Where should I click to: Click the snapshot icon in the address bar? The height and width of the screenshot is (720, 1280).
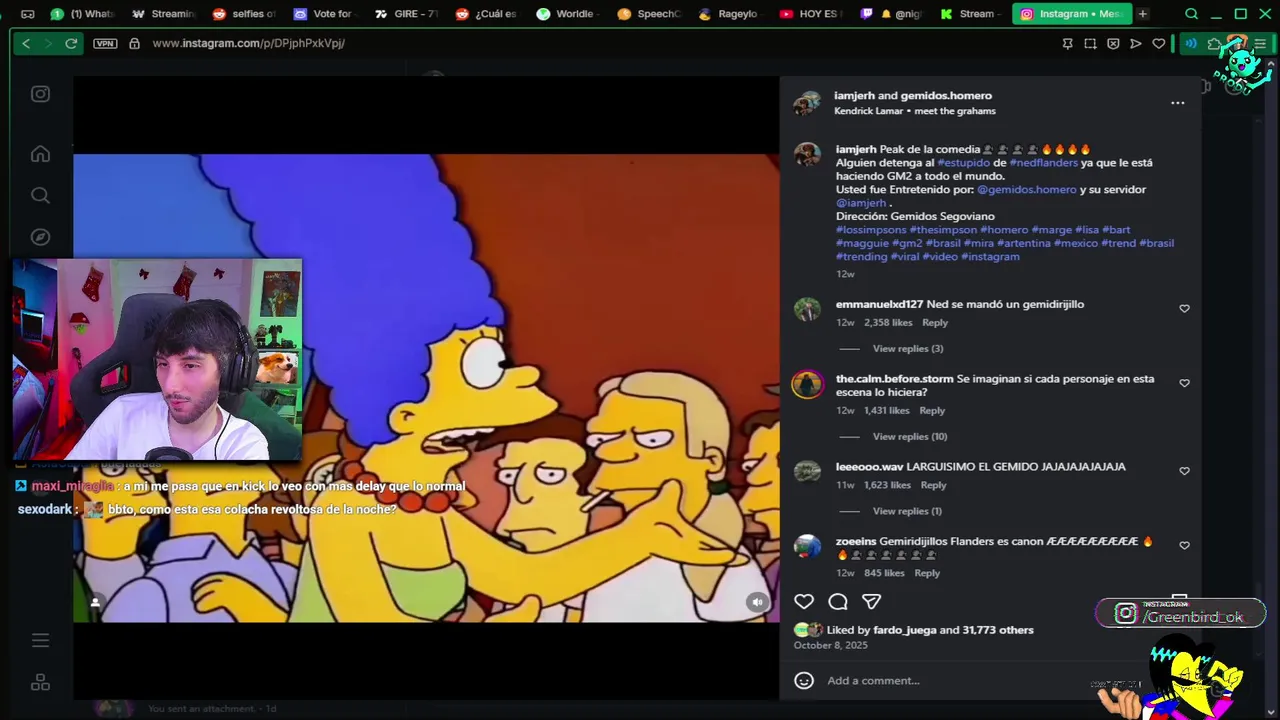pyautogui.click(x=1090, y=43)
